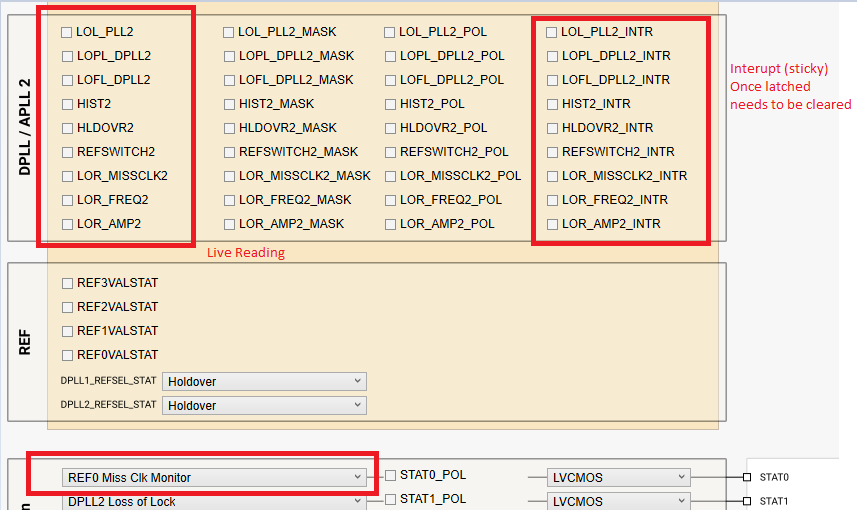
Task: Enable LOR_MISSCLK2_POL checkbox
Action: [390, 177]
